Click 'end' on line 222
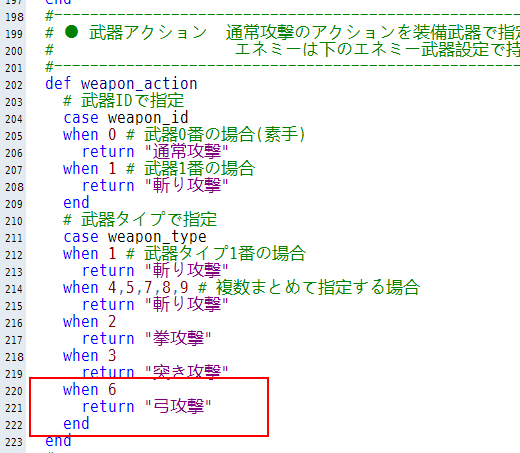This screenshot has width=520, height=453. pos(76,424)
